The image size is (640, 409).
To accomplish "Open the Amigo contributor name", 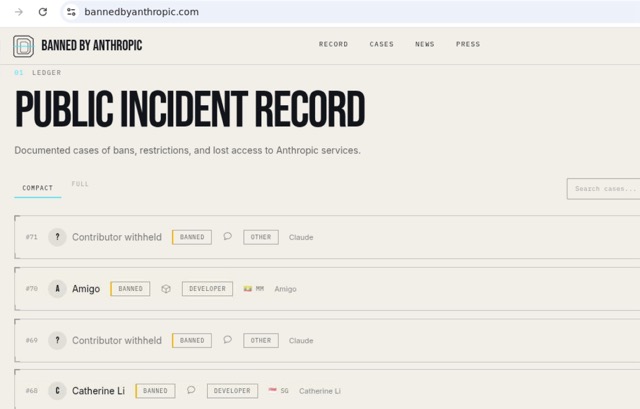I will coord(86,289).
